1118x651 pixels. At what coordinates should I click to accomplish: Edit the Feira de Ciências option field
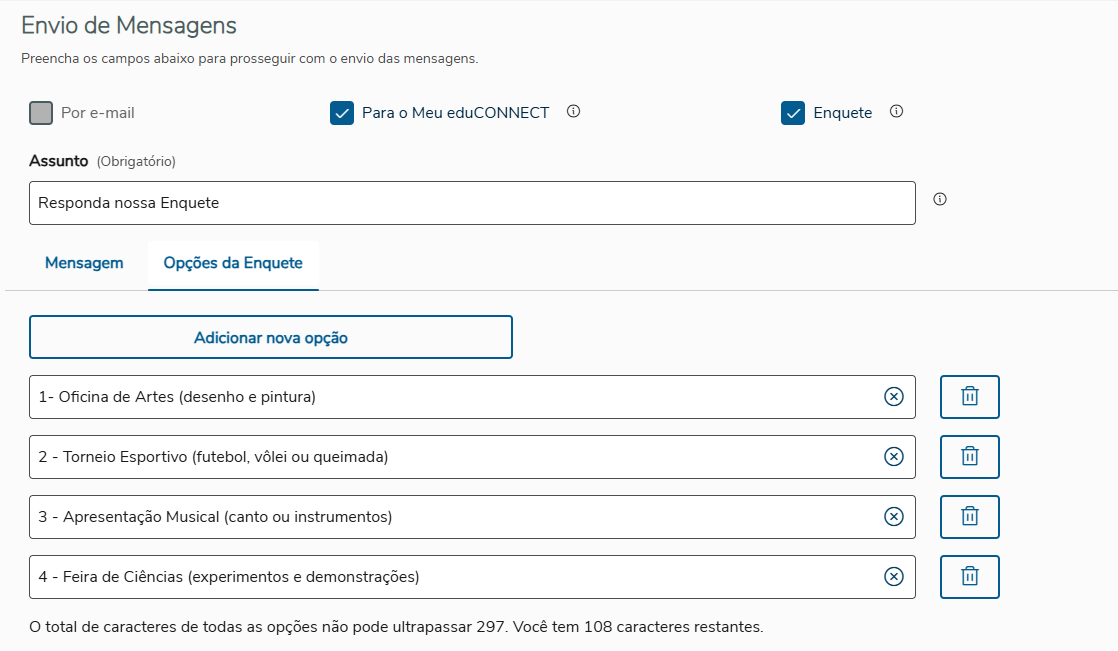coord(450,577)
